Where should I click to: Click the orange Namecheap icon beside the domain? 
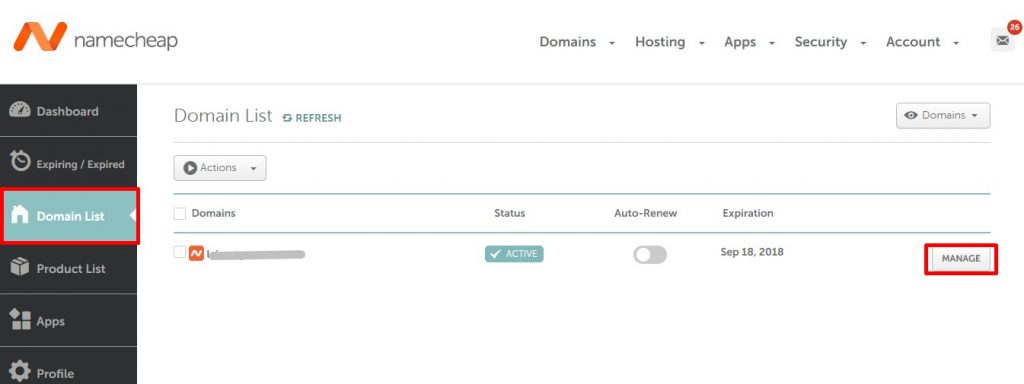pyautogui.click(x=196, y=253)
